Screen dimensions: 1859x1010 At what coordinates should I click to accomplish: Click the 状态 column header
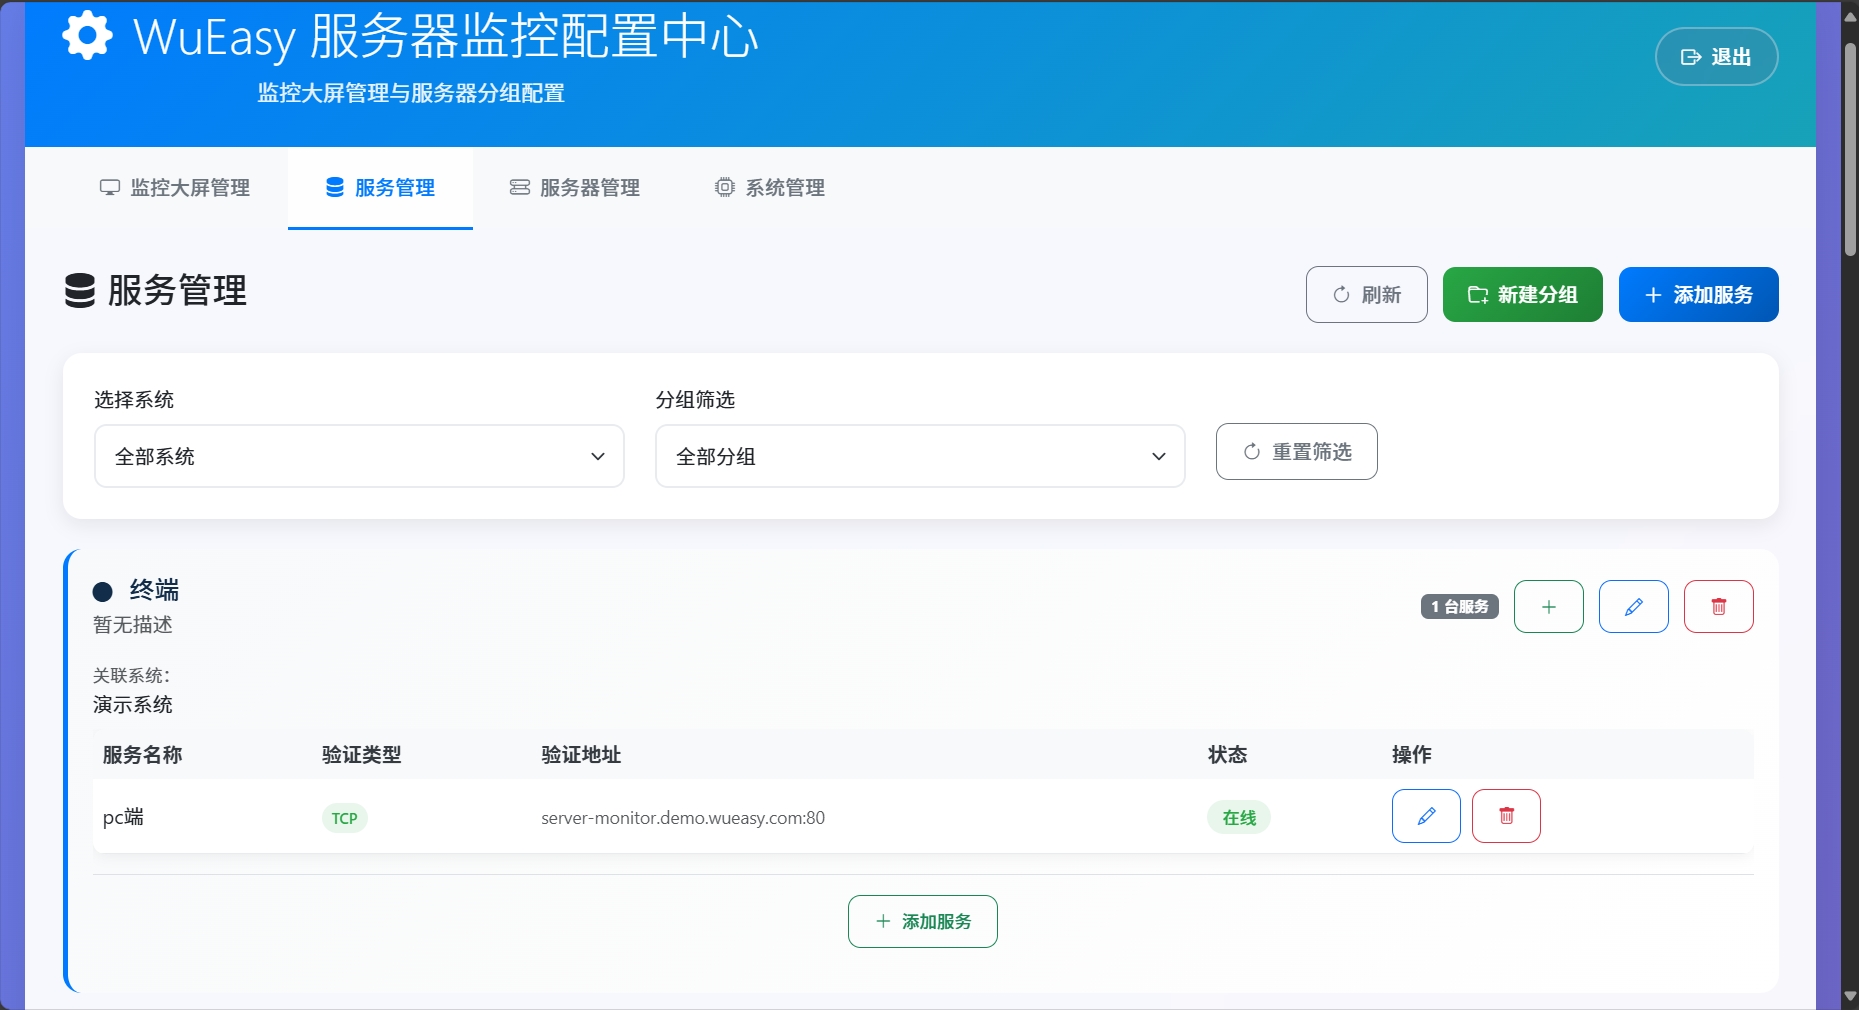[1227, 755]
